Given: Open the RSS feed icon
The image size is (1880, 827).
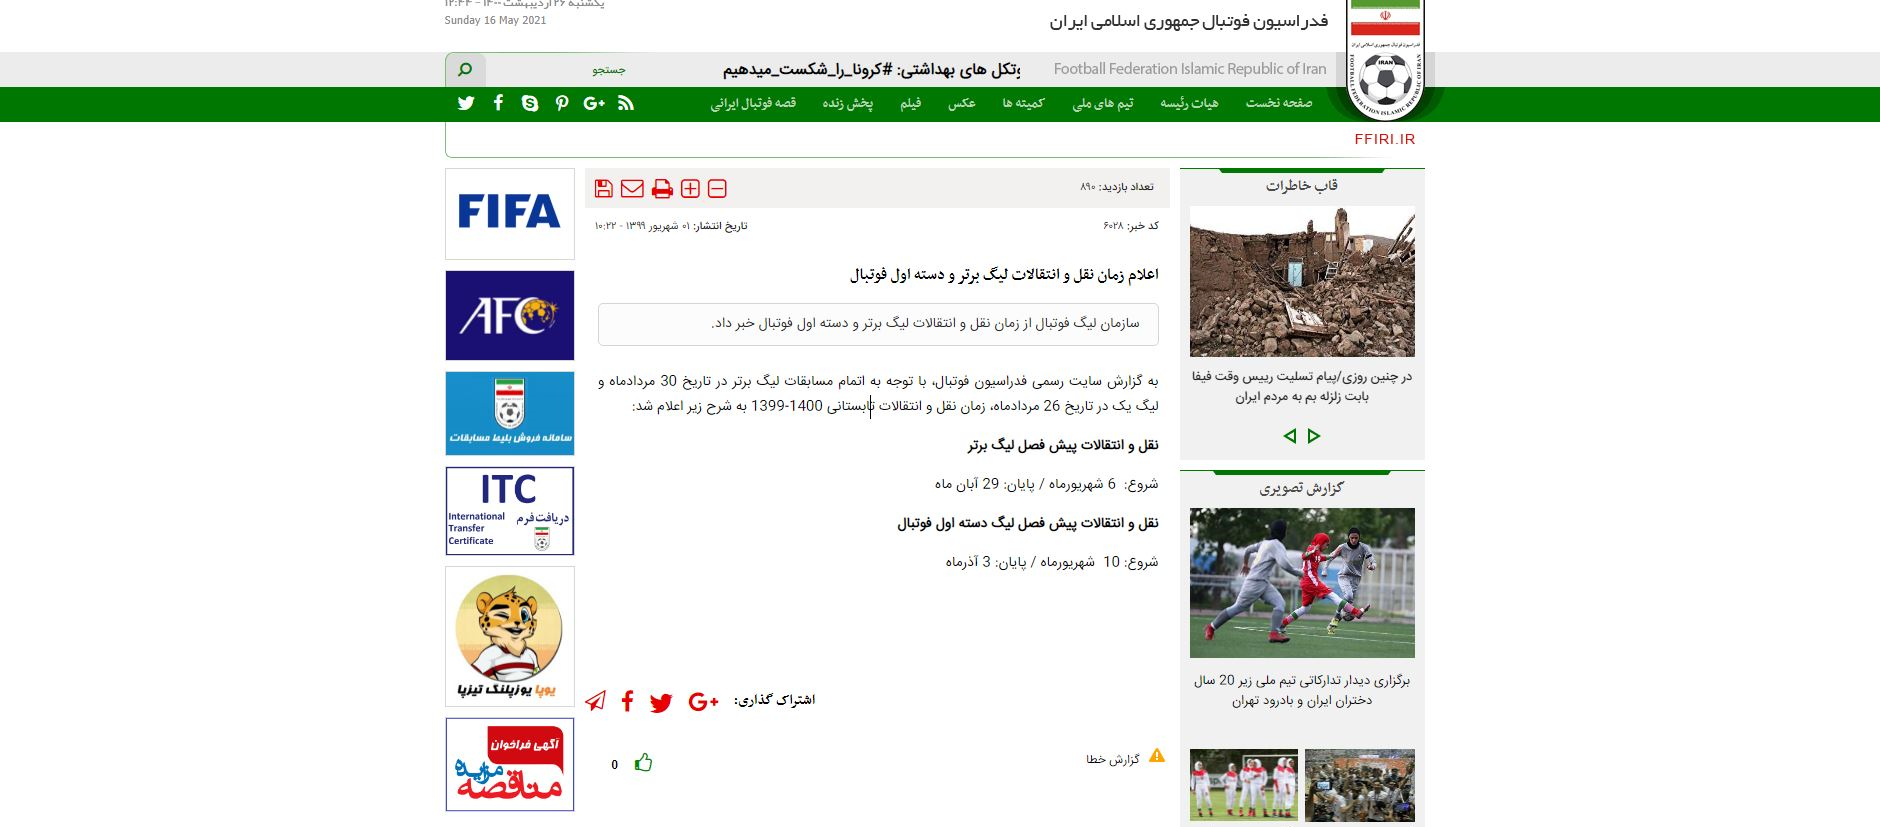Looking at the screenshot, I should pos(626,103).
